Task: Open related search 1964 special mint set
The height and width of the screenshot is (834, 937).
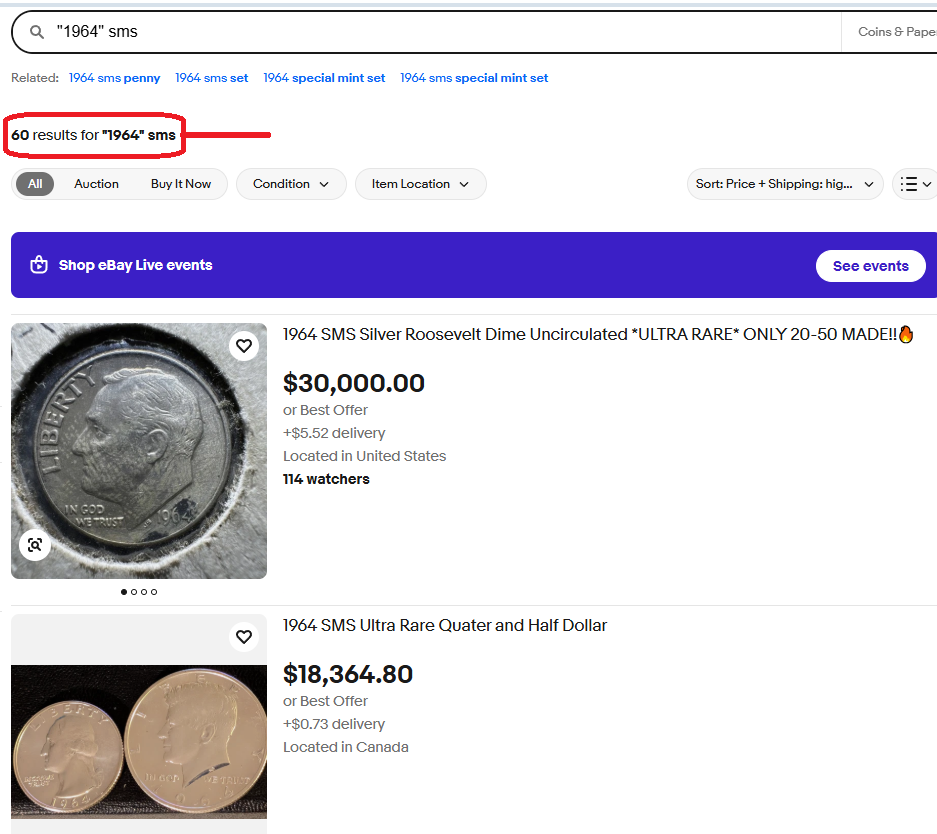Action: (x=324, y=78)
